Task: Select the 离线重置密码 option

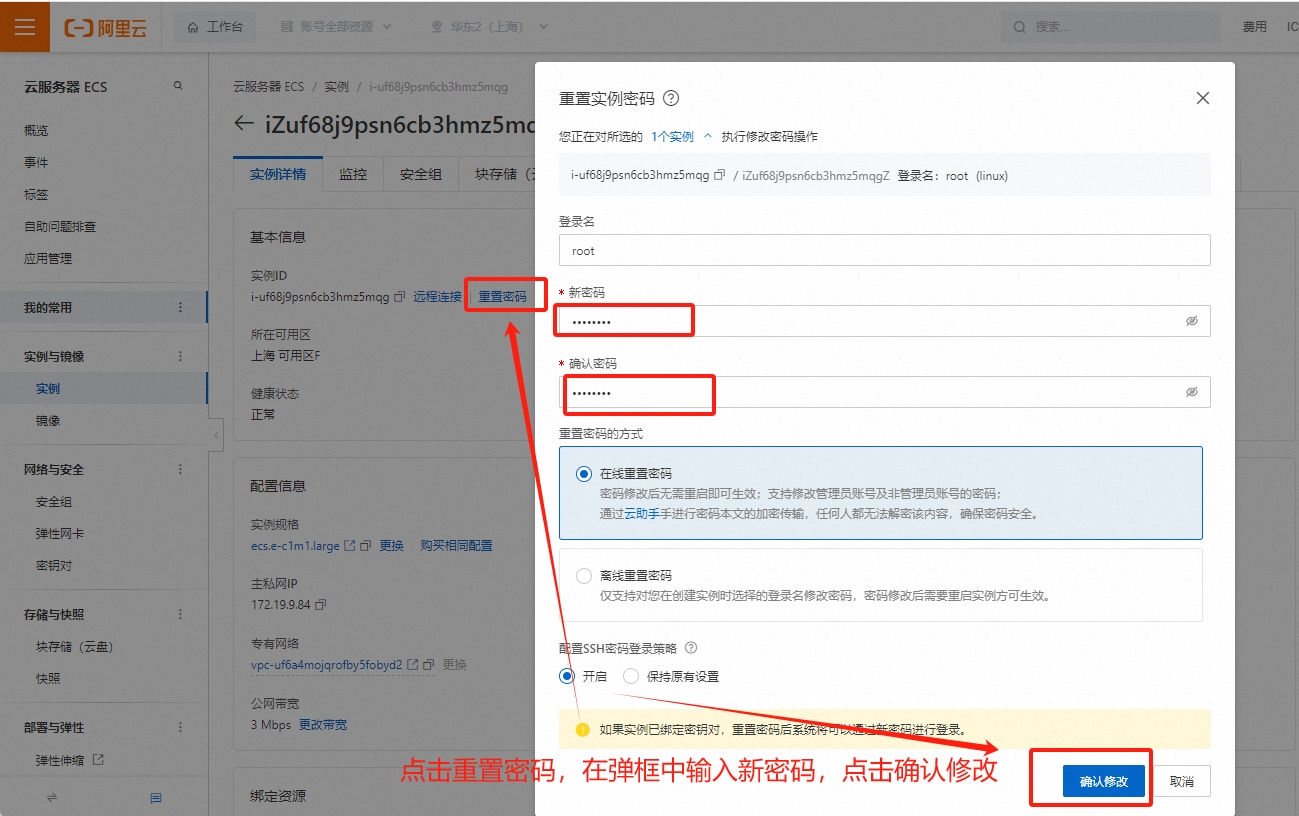Action: tap(583, 575)
